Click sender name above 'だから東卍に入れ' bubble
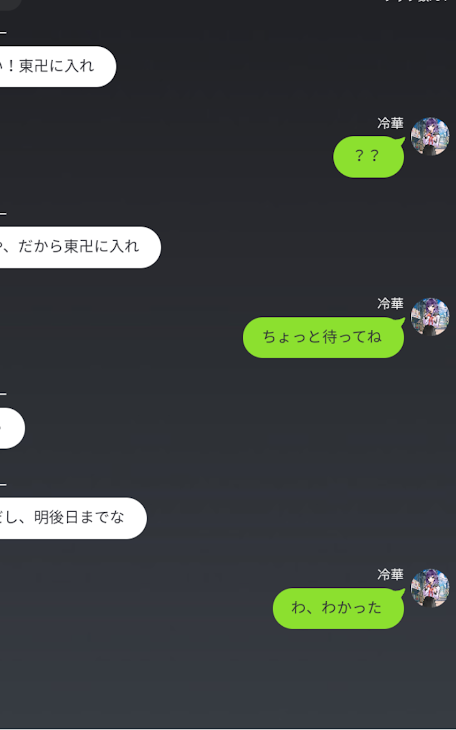 tap(3, 214)
